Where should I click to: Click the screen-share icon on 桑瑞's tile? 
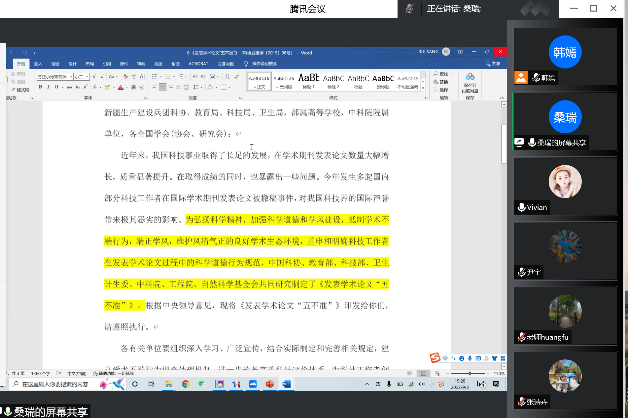coord(520,143)
